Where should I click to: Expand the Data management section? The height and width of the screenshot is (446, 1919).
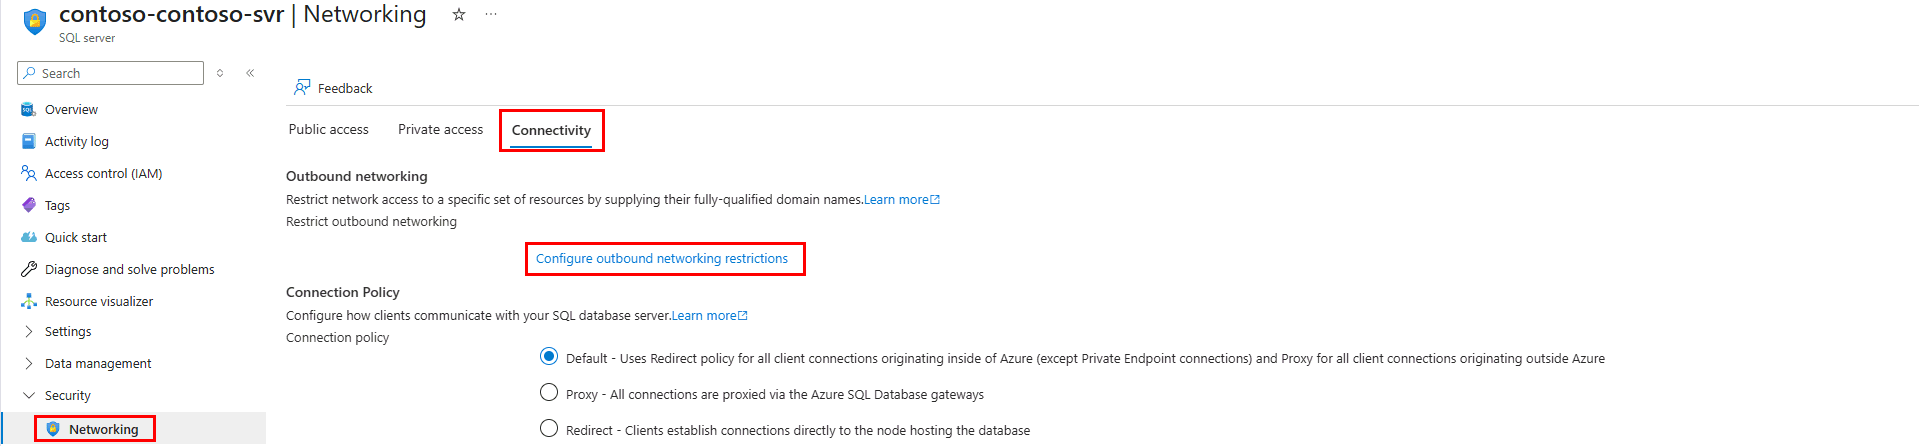[x=29, y=364]
